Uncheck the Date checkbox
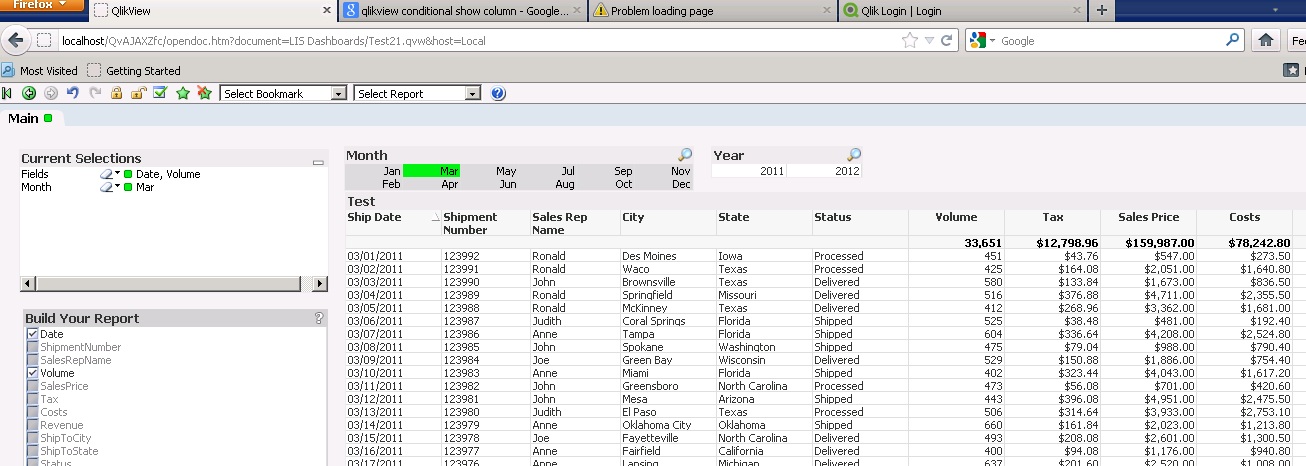The width and height of the screenshot is (1306, 466). click(x=33, y=334)
